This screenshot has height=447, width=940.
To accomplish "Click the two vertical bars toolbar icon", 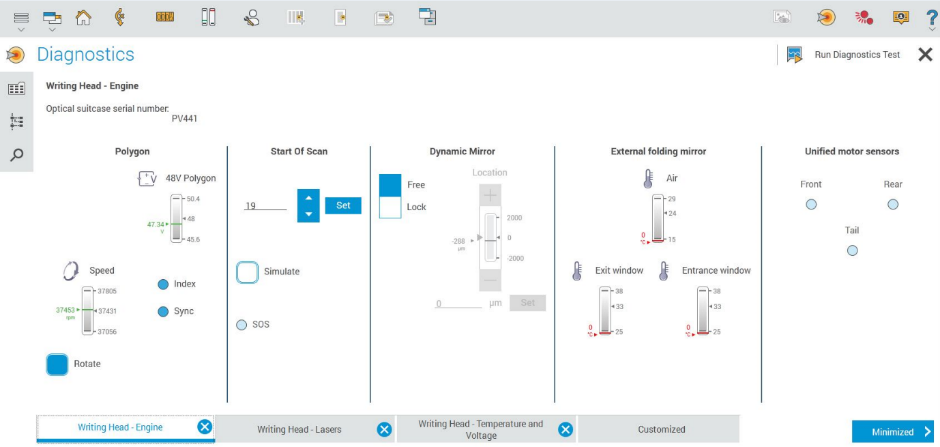I will (x=207, y=17).
